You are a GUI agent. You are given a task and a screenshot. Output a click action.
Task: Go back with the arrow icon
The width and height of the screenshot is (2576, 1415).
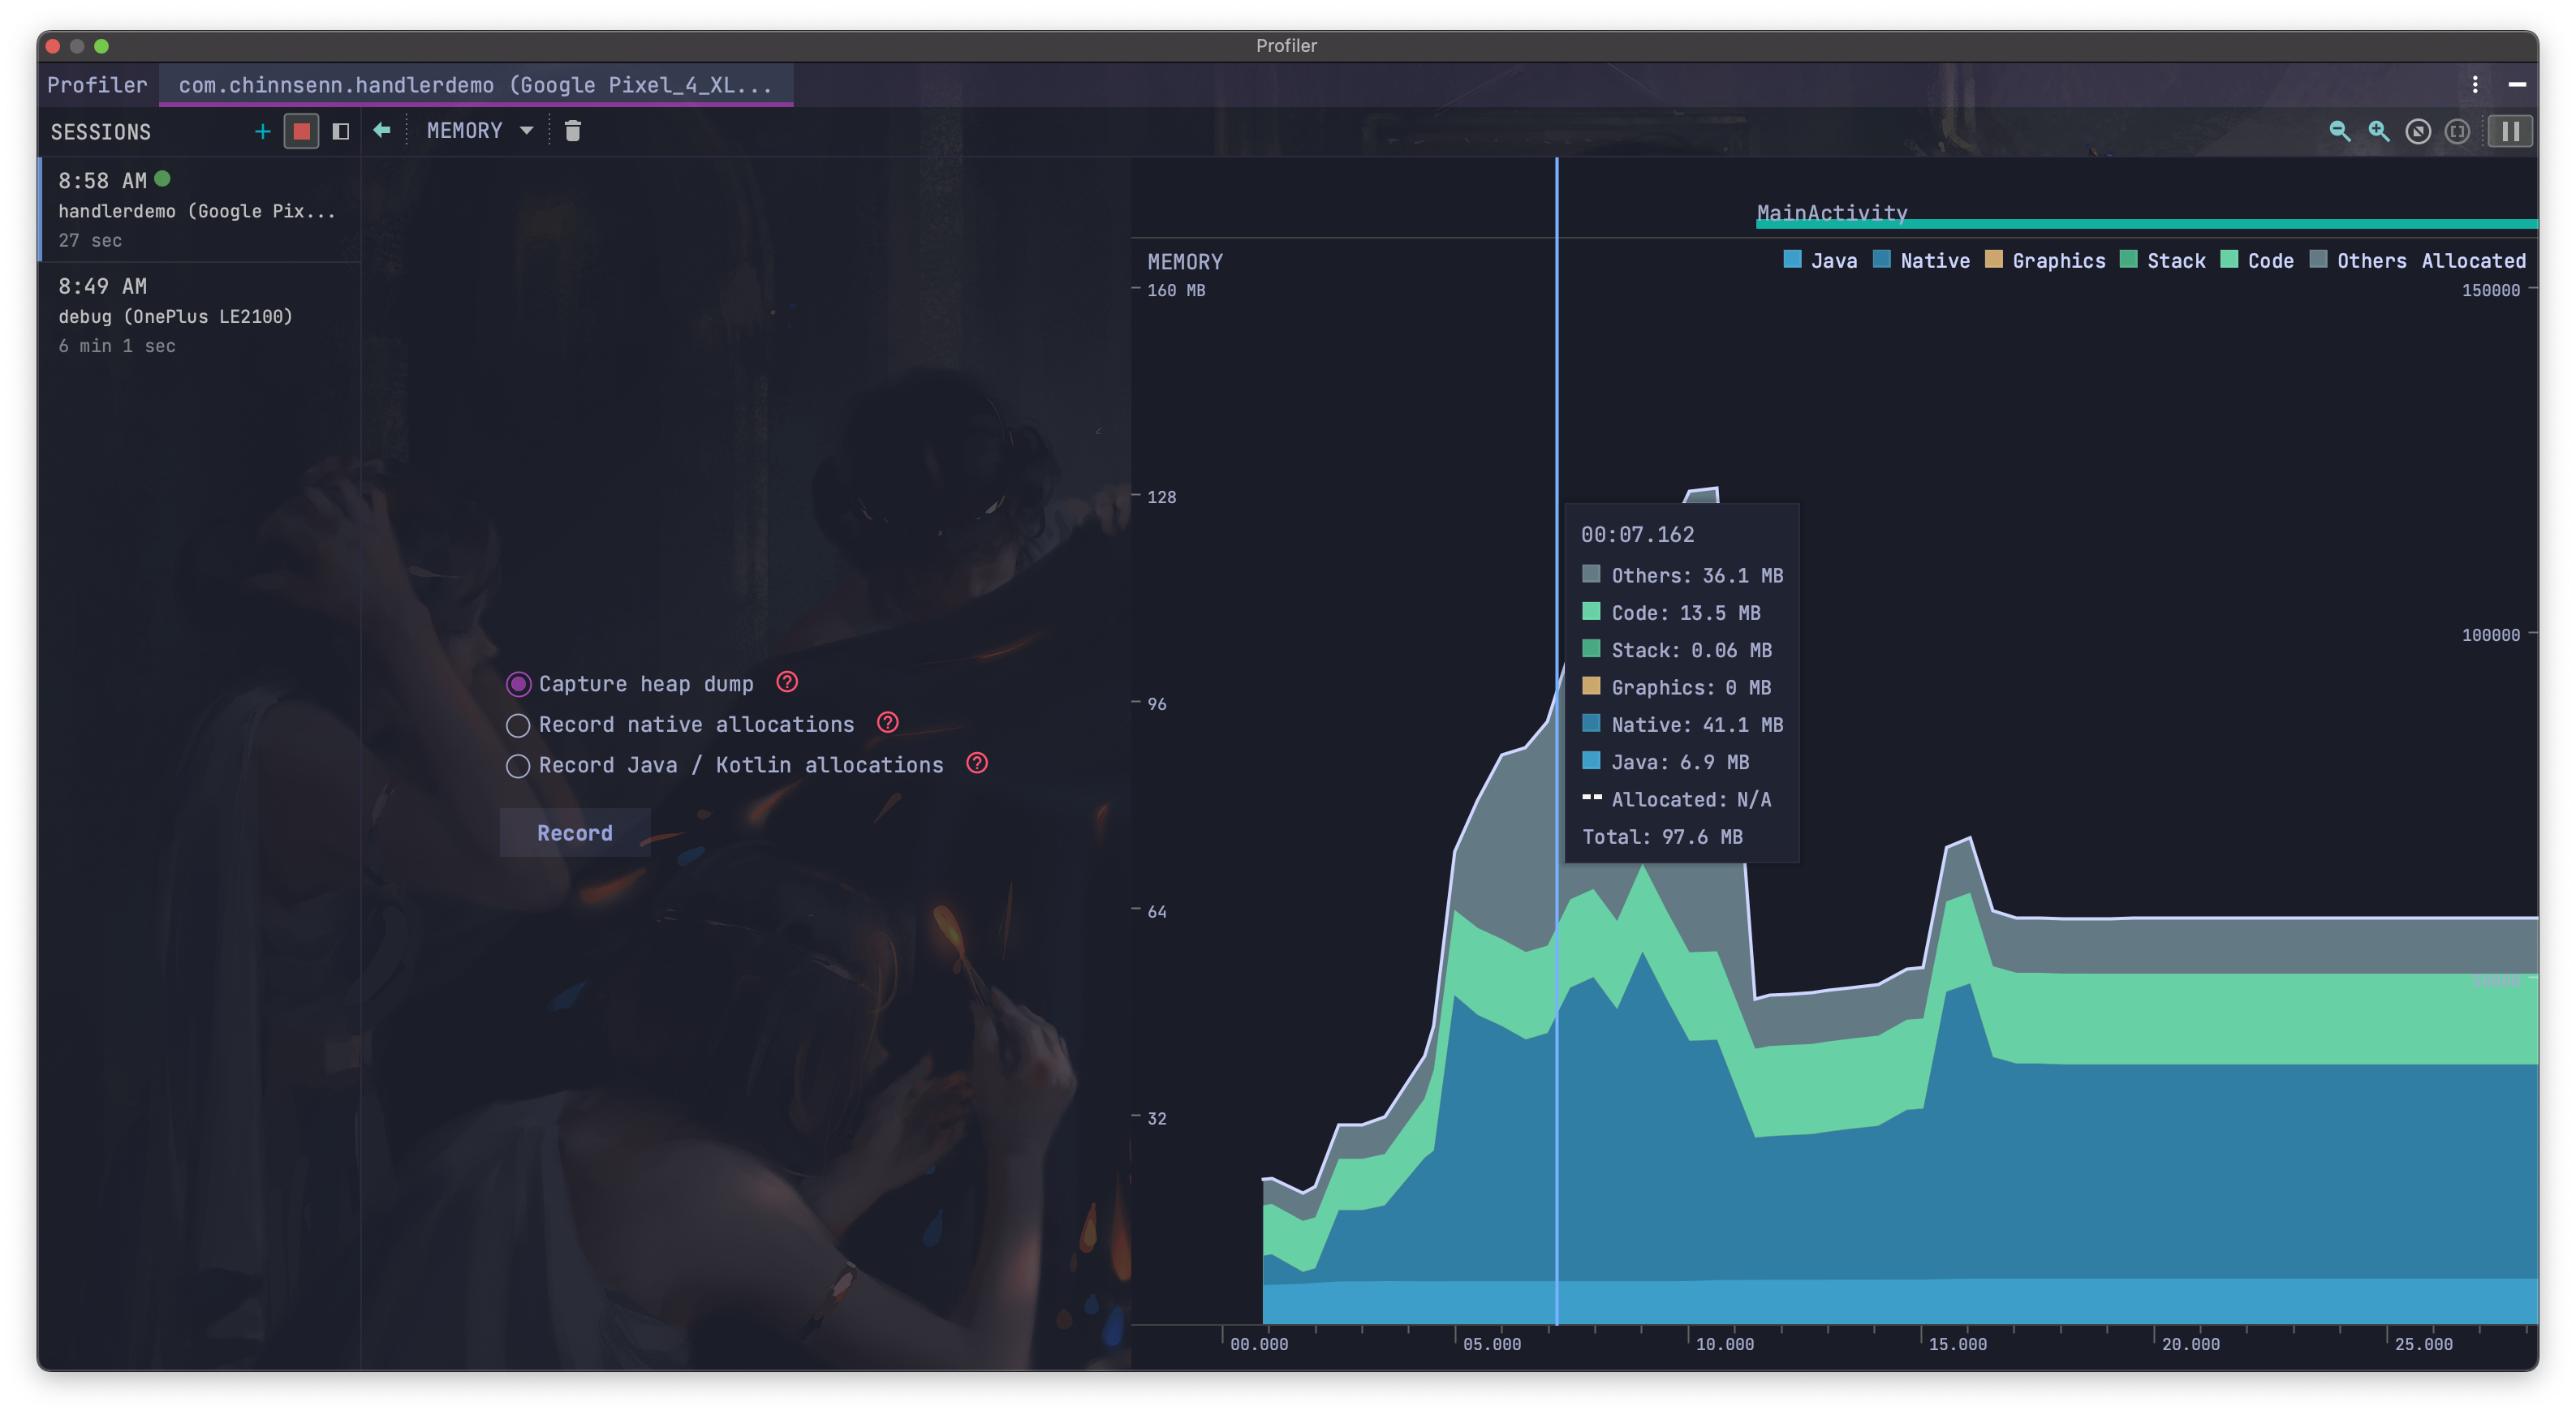tap(381, 130)
